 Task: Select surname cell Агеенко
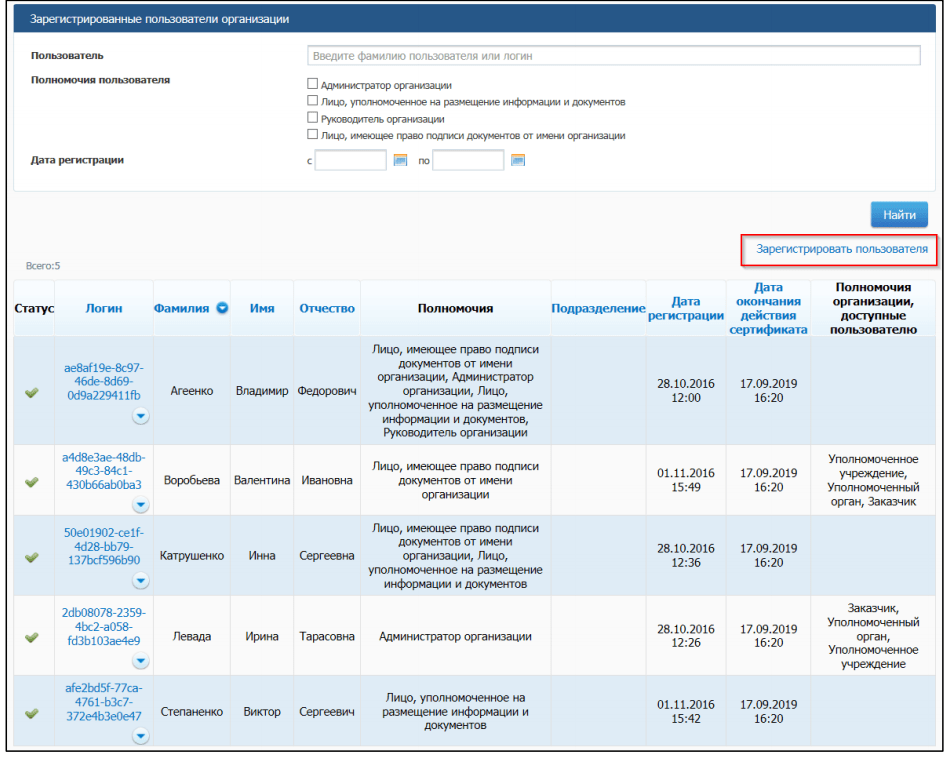click(x=192, y=391)
